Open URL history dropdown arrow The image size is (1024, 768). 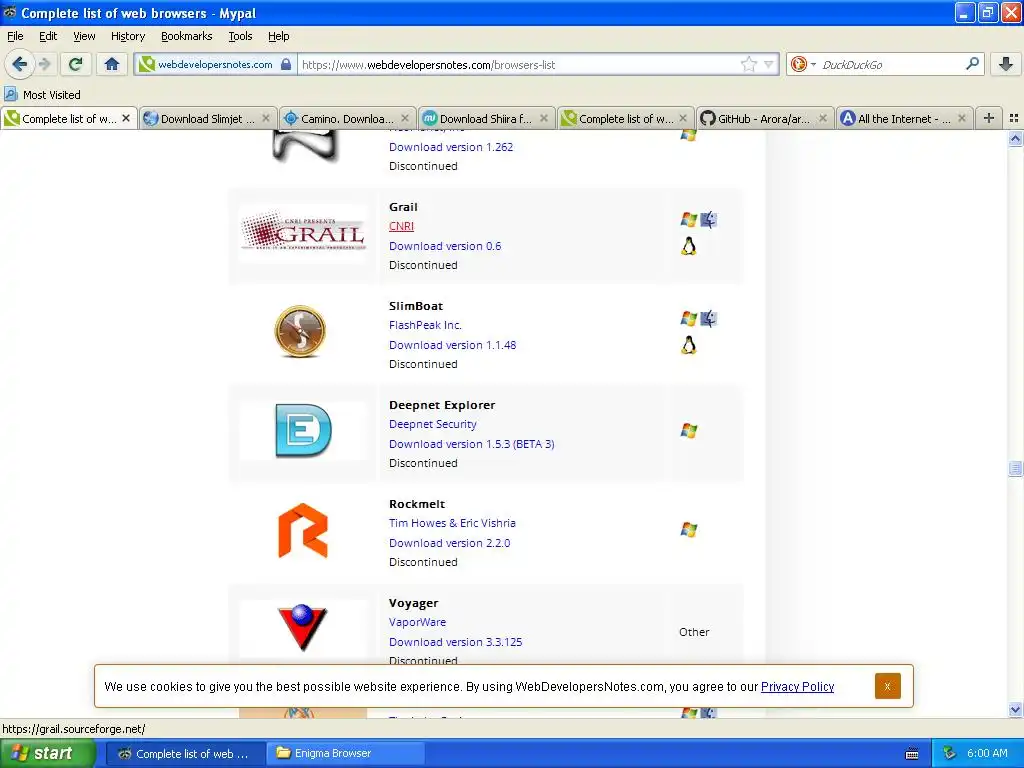click(769, 64)
